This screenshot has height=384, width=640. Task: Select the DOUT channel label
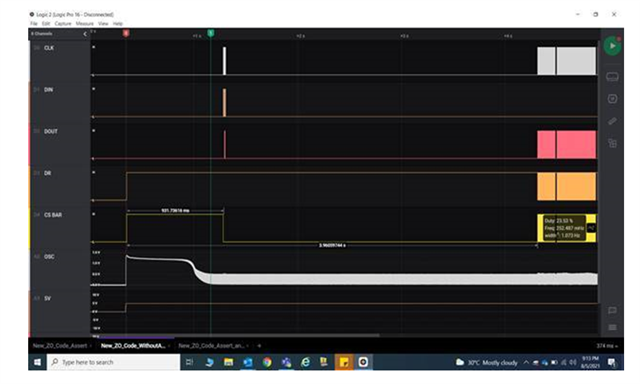coord(51,131)
